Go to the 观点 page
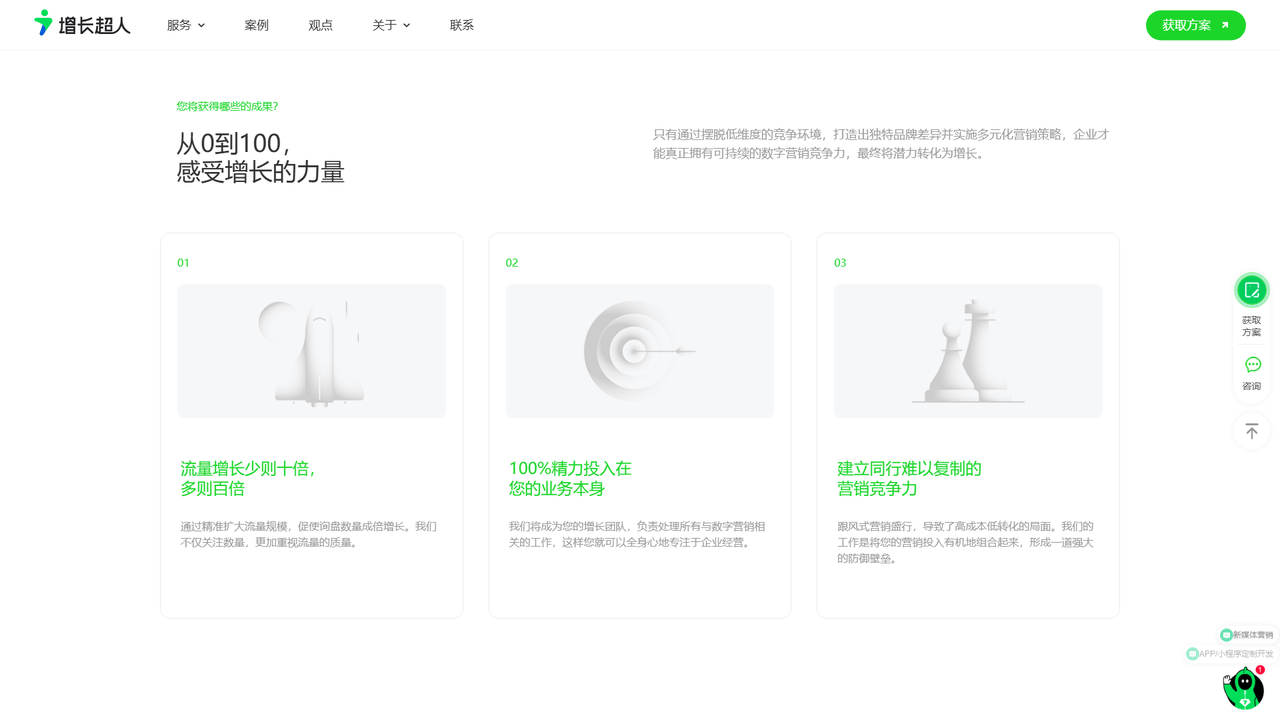1280x720 pixels. pyautogui.click(x=320, y=25)
